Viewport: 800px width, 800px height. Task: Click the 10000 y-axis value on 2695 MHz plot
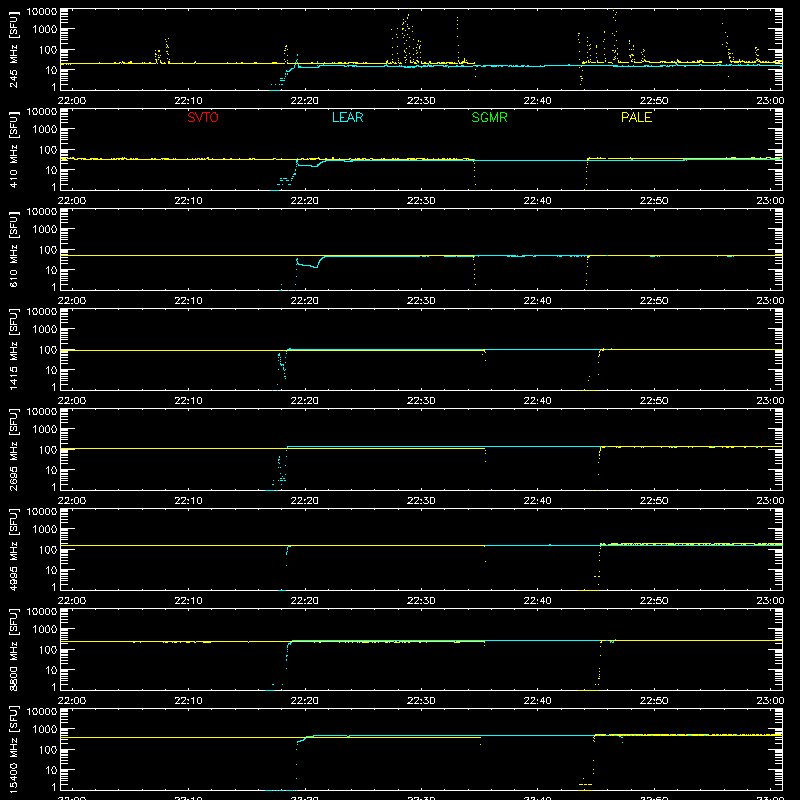pyautogui.click(x=42, y=412)
